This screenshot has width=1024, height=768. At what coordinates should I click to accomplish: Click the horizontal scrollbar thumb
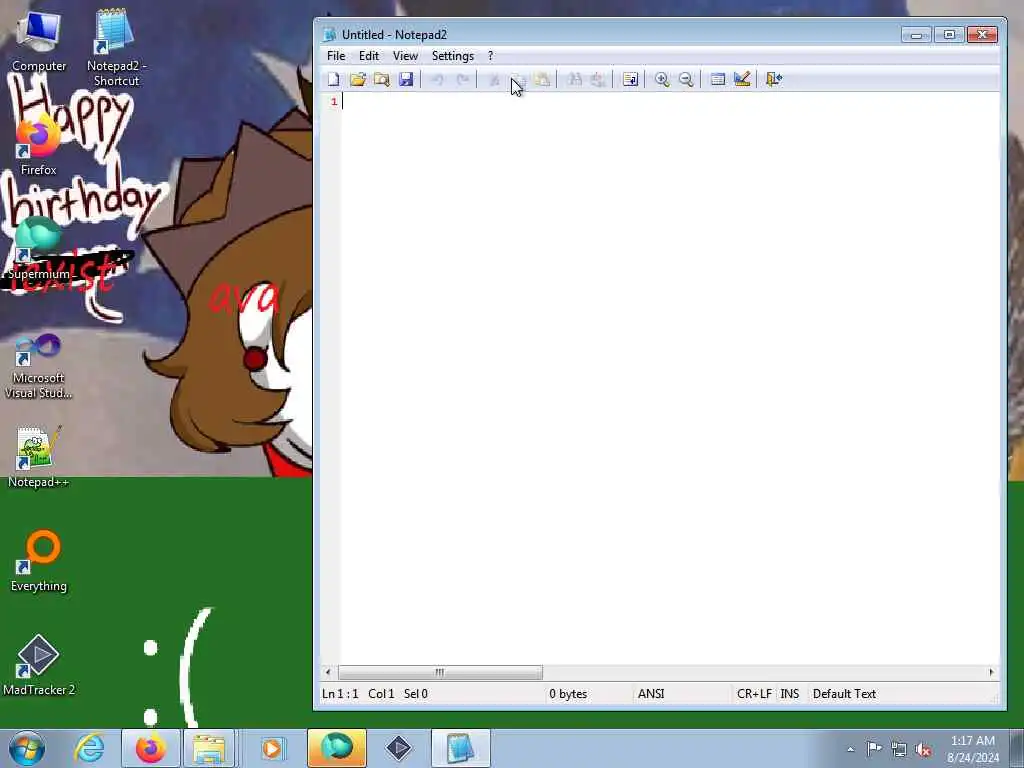click(440, 672)
